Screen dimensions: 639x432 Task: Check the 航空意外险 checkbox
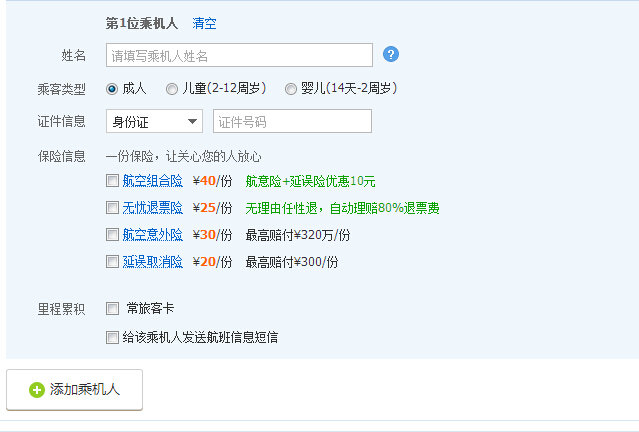[x=112, y=235]
